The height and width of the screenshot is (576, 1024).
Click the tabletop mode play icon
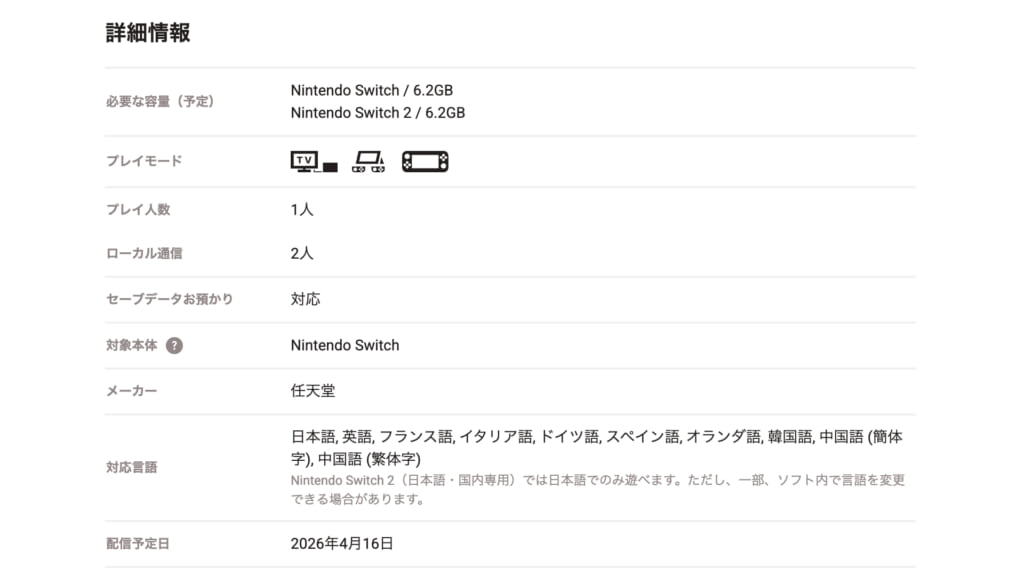point(368,162)
